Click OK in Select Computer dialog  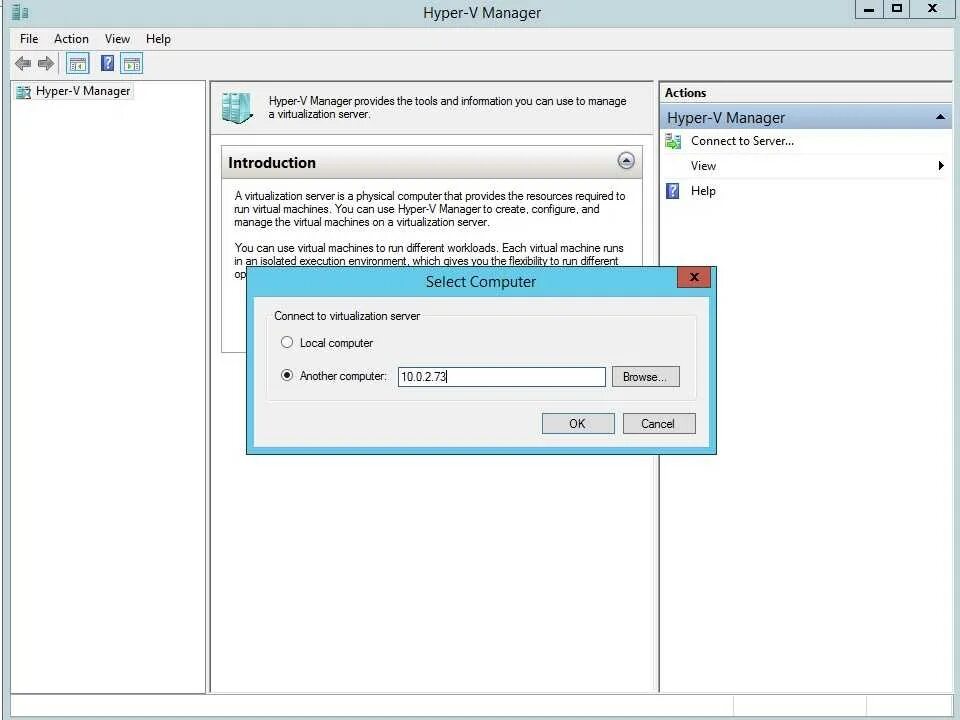[578, 424]
